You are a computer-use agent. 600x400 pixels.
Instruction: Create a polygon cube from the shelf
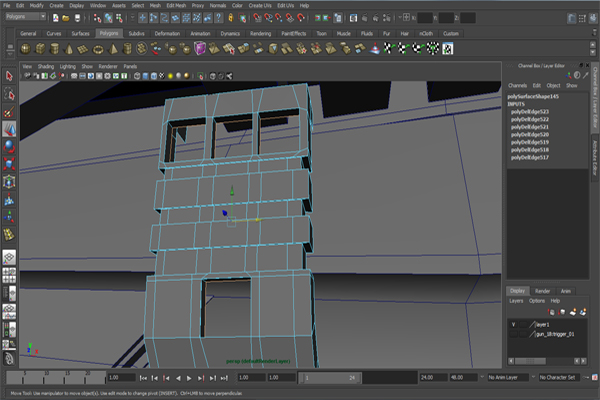(x=40, y=49)
